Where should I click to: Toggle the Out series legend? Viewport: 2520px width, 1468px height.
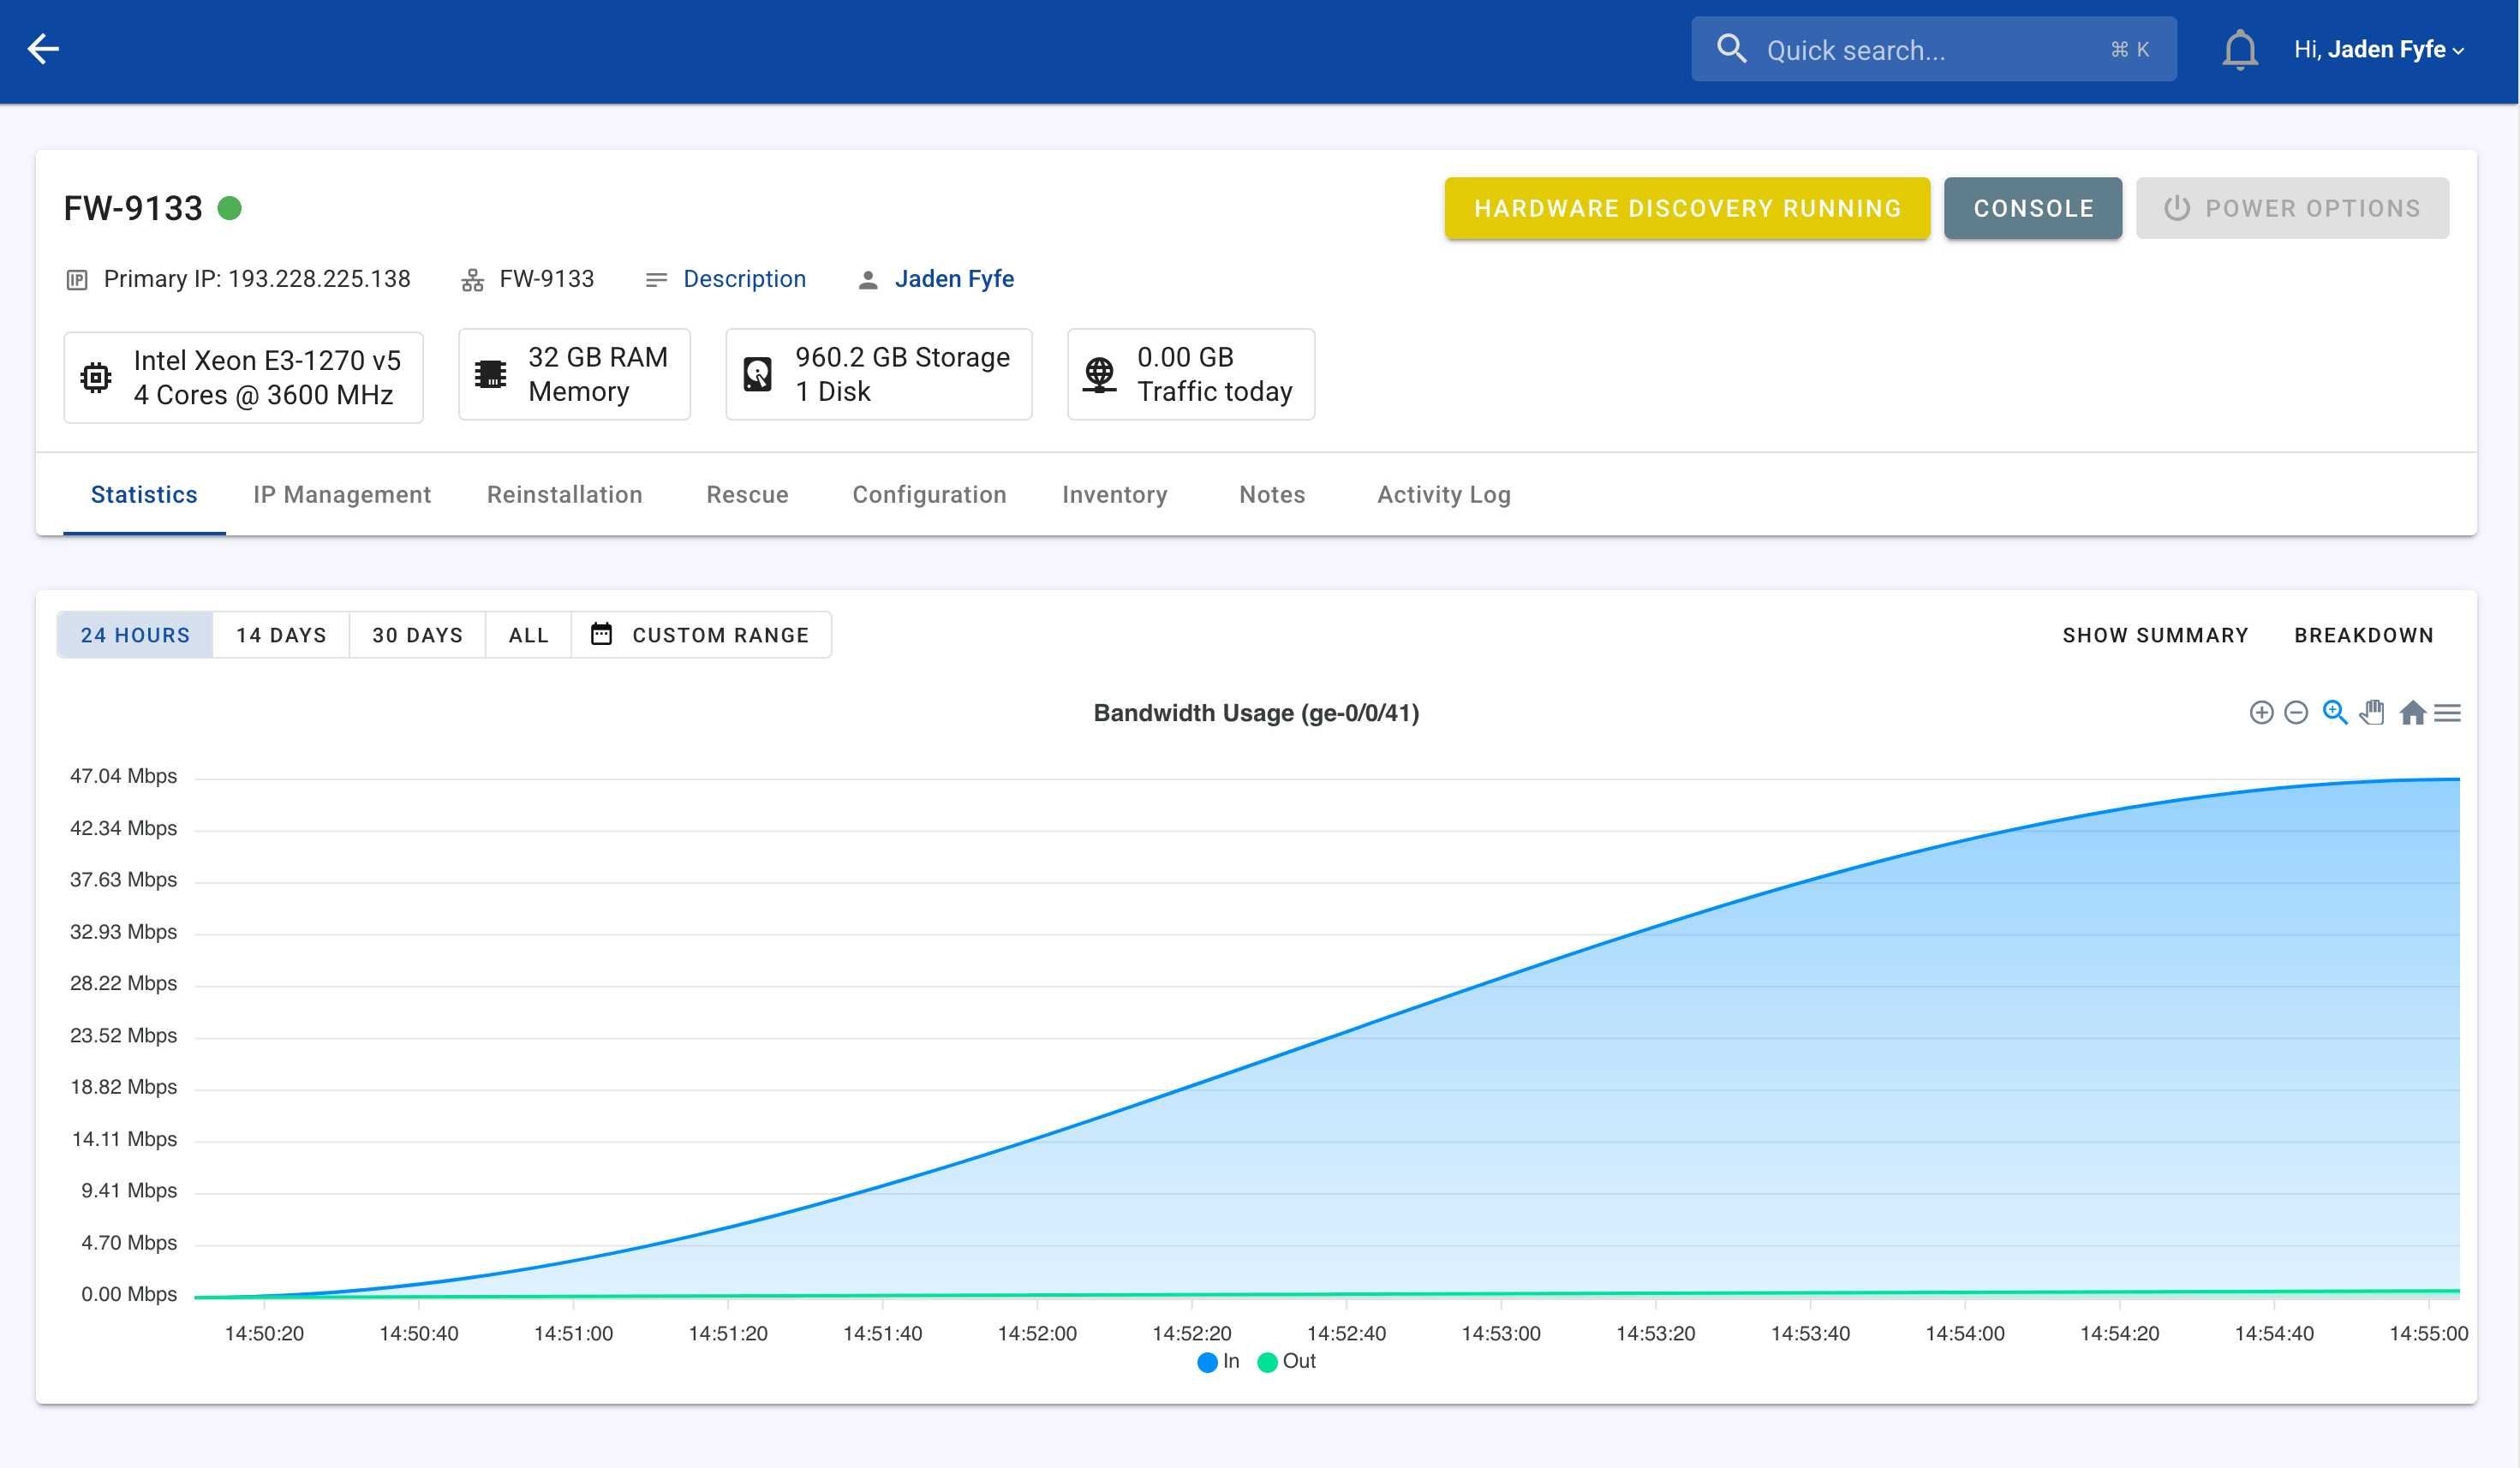1287,1361
